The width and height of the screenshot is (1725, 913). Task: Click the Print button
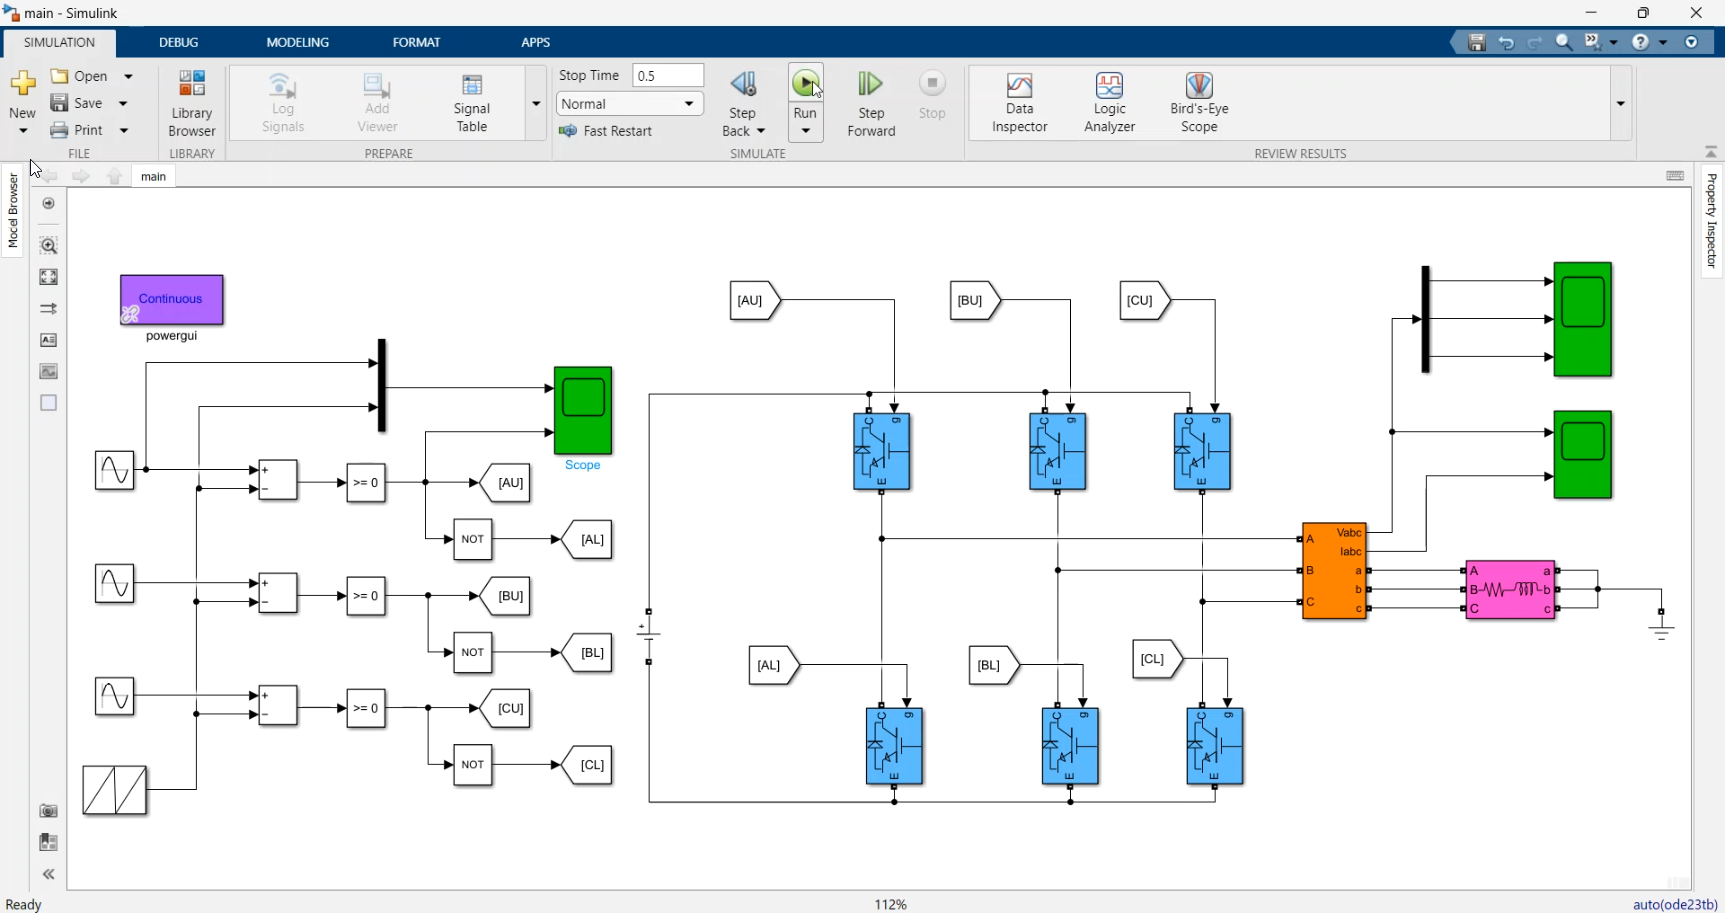[x=78, y=130]
